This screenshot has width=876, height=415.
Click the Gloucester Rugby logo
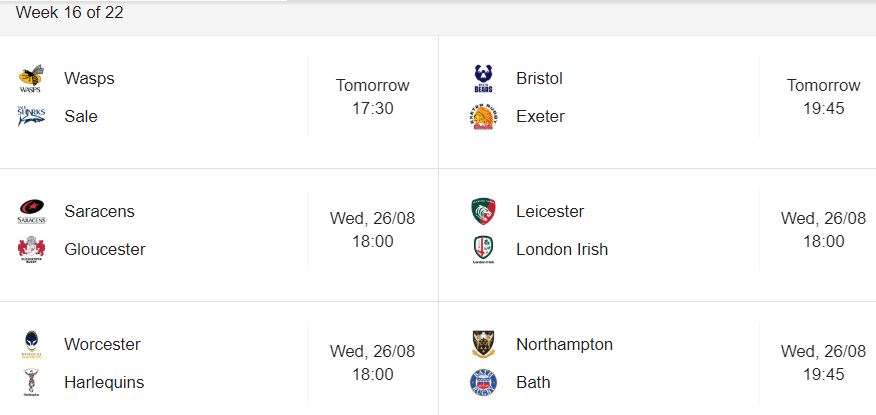point(31,250)
